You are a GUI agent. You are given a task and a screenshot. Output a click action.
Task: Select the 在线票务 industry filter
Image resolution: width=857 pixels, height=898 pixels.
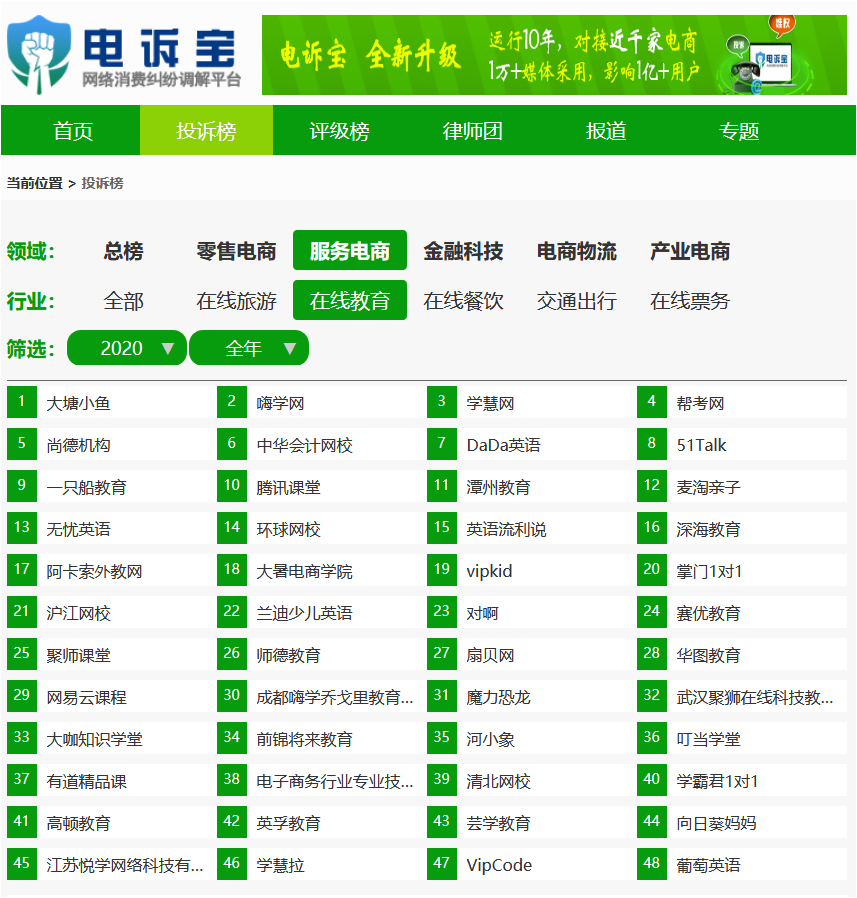690,301
